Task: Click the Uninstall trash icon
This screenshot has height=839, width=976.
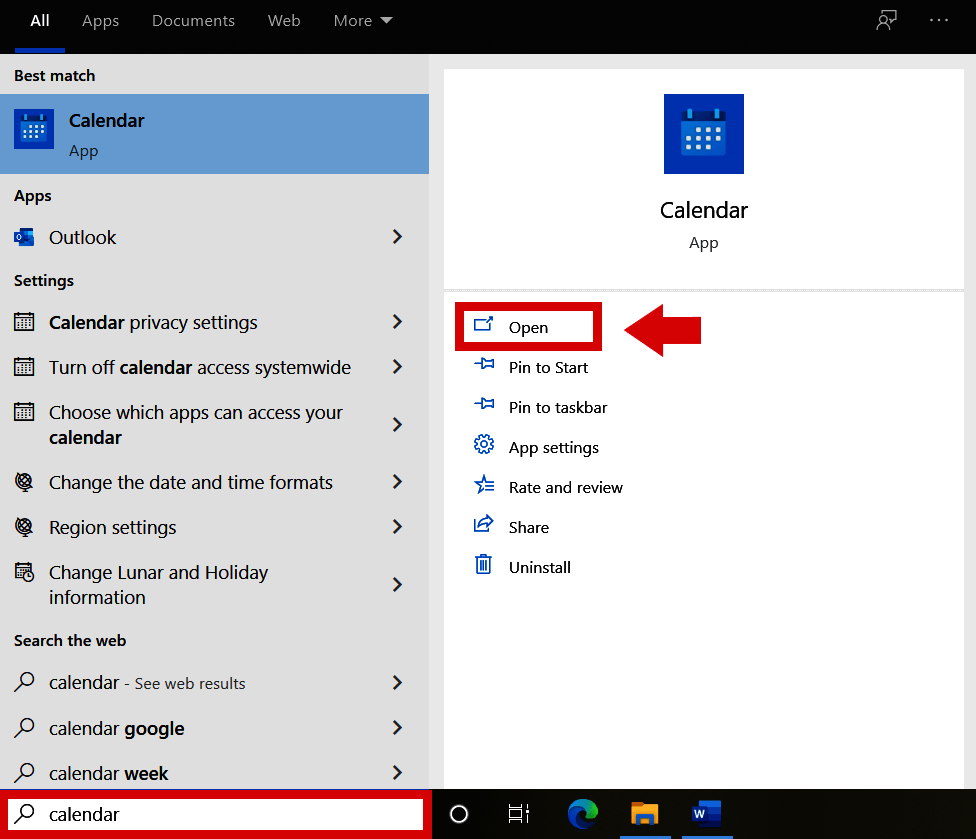Action: coord(484,565)
